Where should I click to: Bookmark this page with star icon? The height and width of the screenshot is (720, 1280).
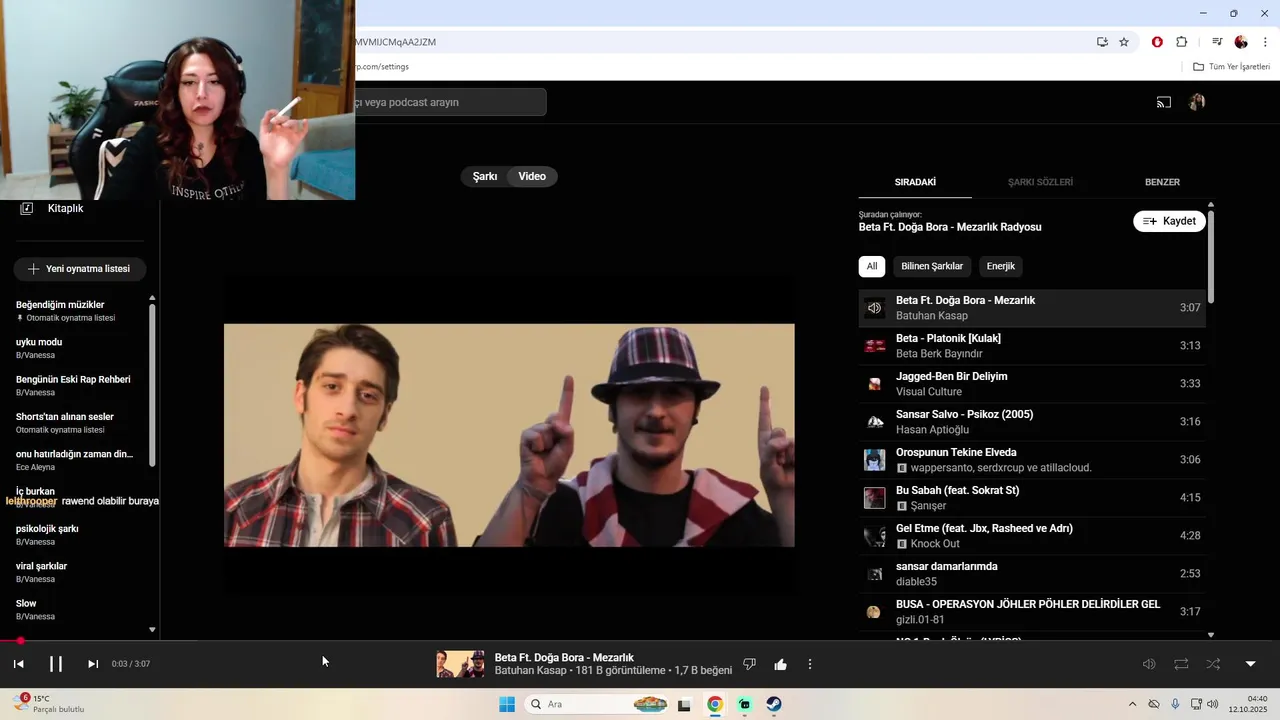click(1124, 42)
